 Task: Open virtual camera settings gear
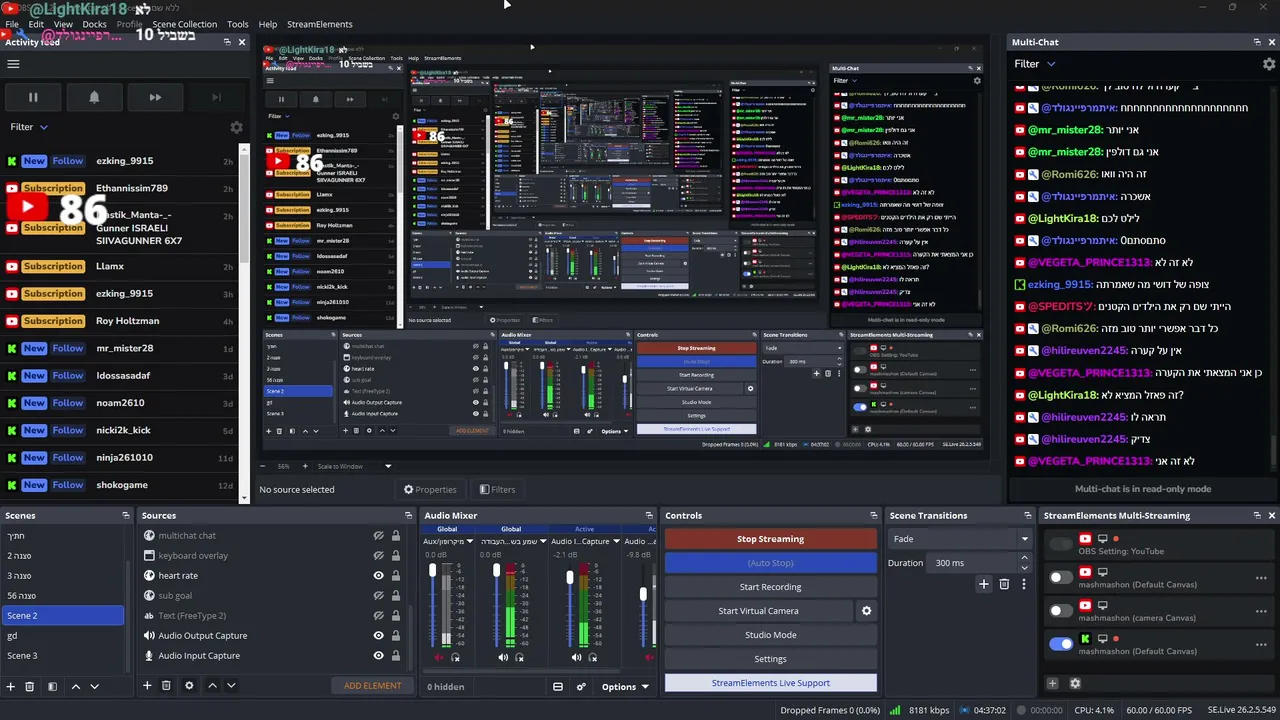tap(867, 611)
